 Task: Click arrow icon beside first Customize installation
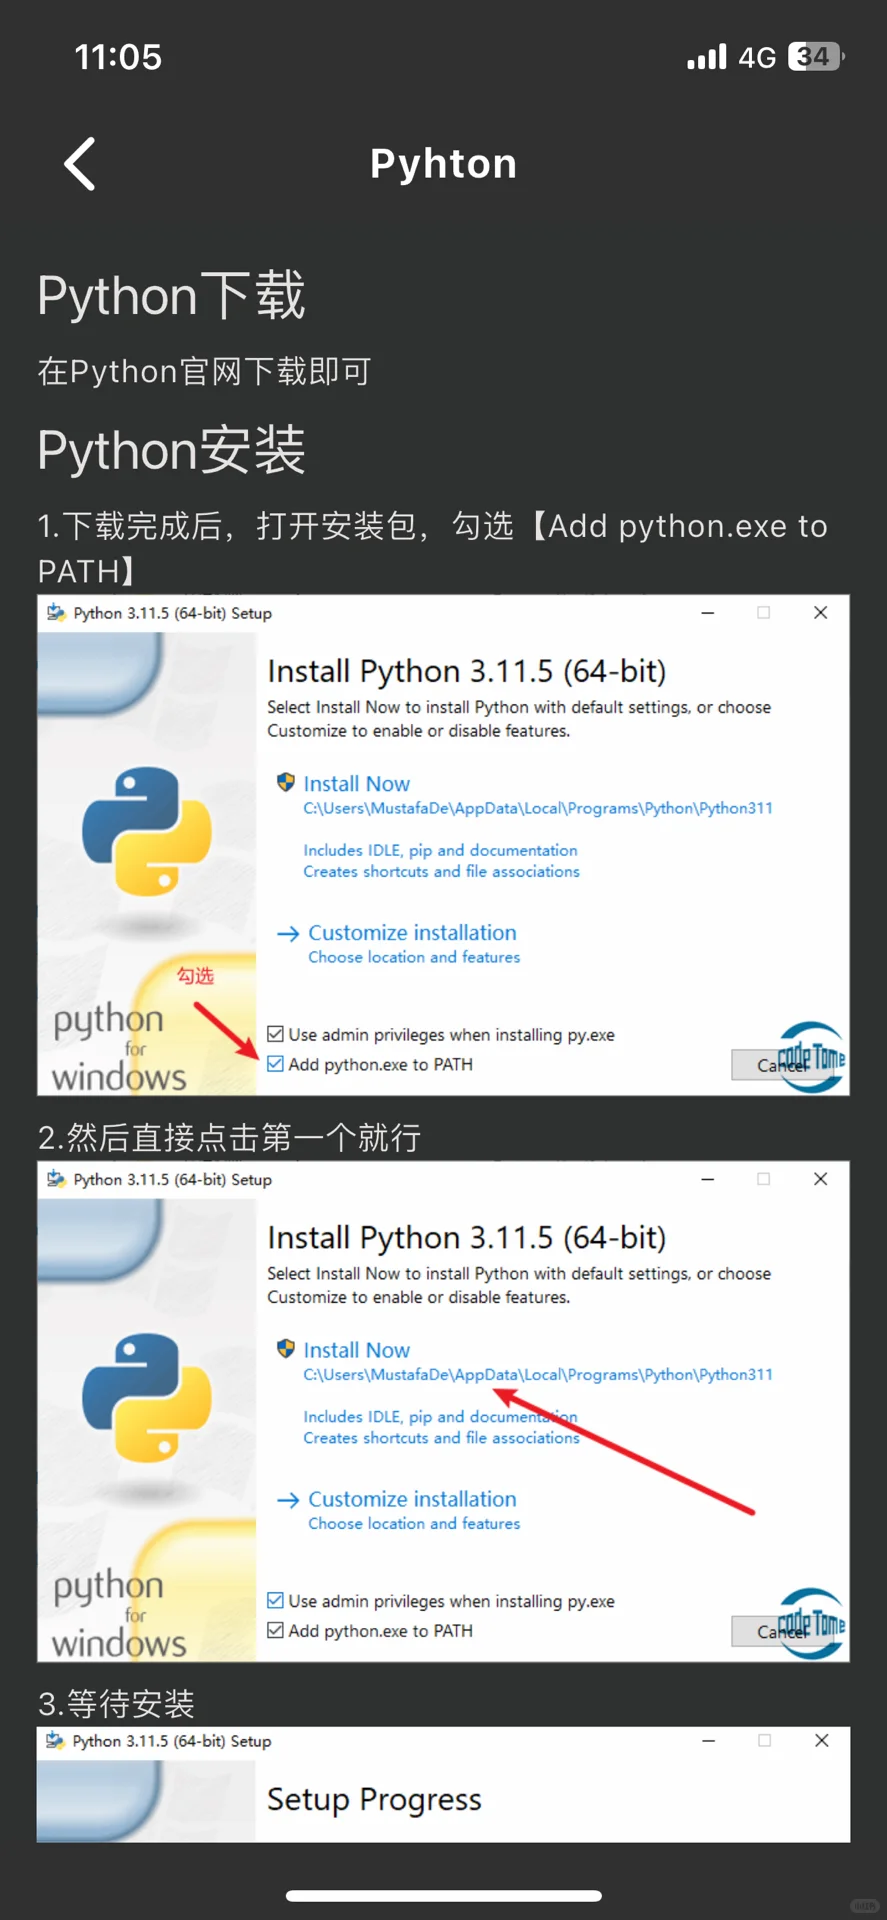click(x=288, y=934)
